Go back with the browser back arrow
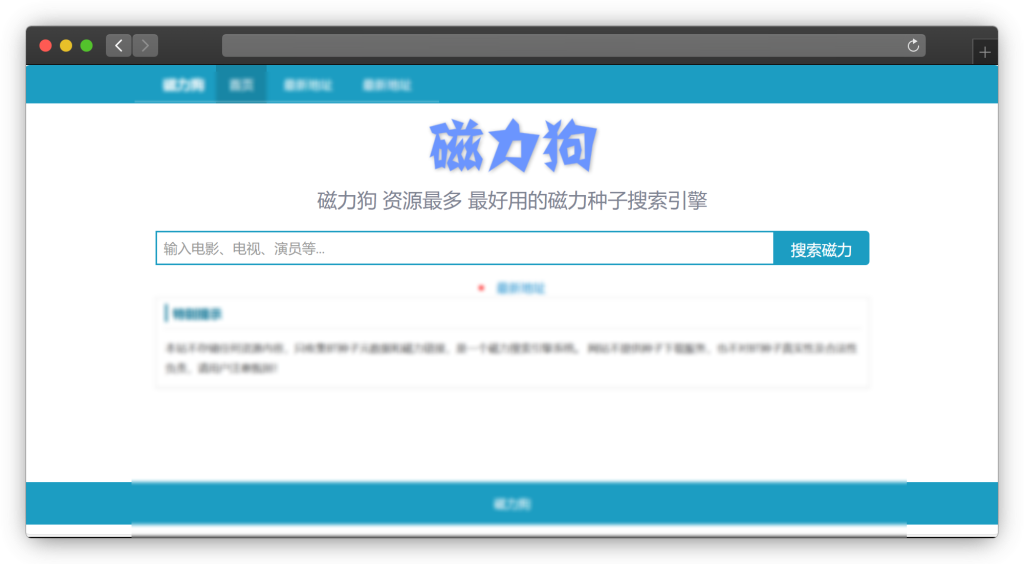 coord(119,46)
